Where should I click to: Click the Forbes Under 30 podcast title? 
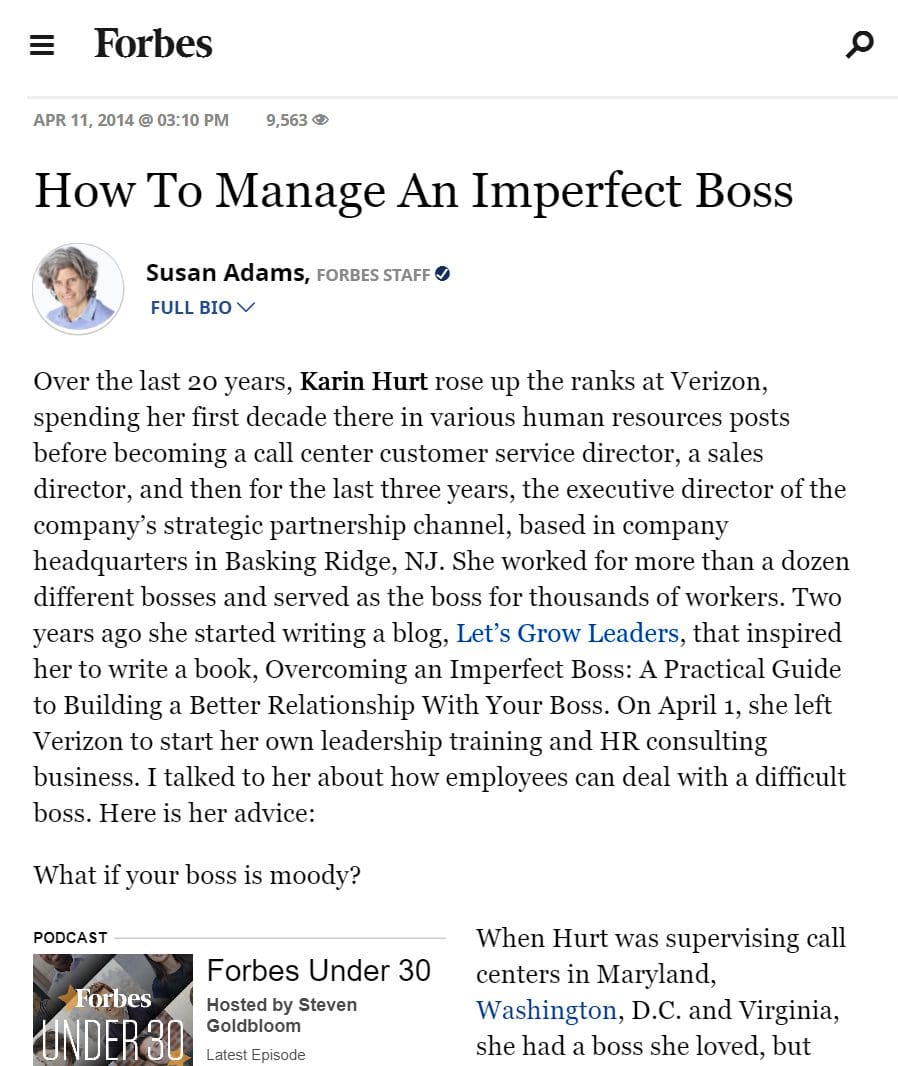(x=319, y=971)
